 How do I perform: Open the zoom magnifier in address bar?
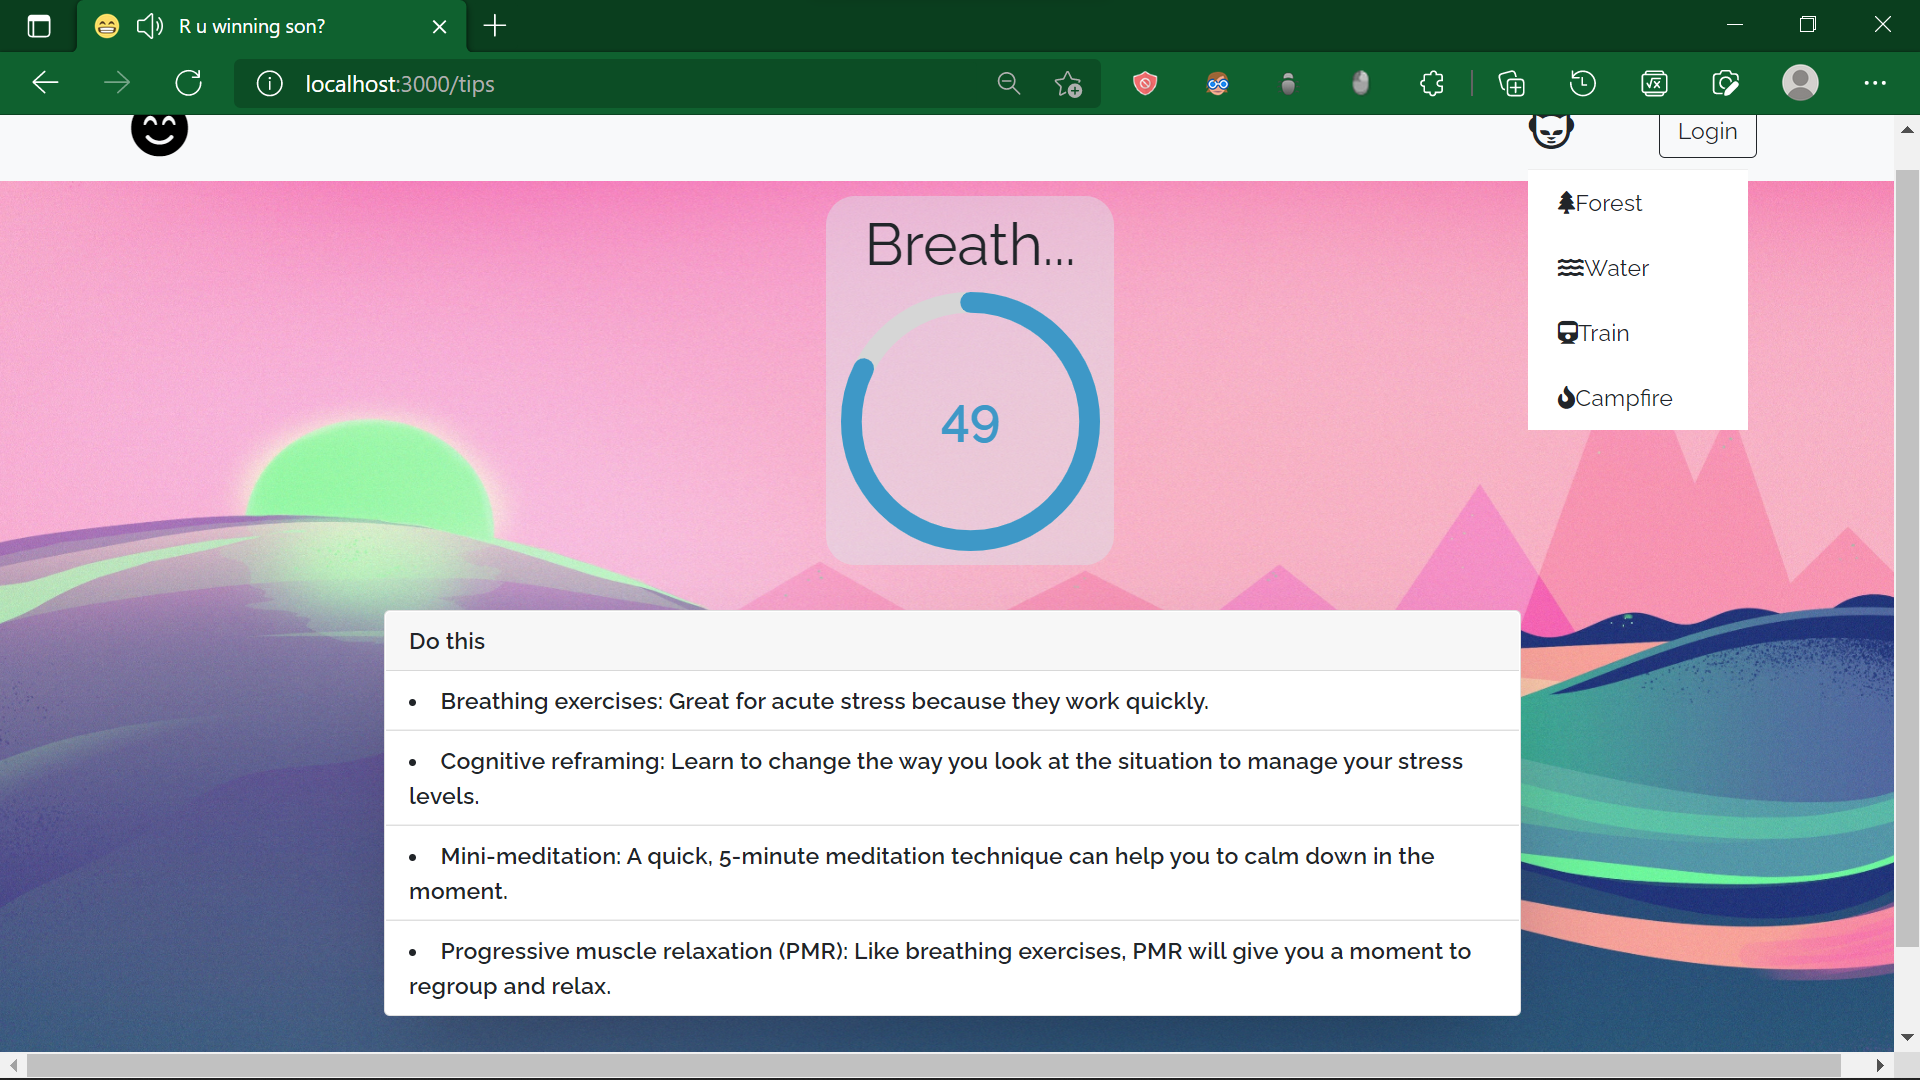tap(1009, 83)
